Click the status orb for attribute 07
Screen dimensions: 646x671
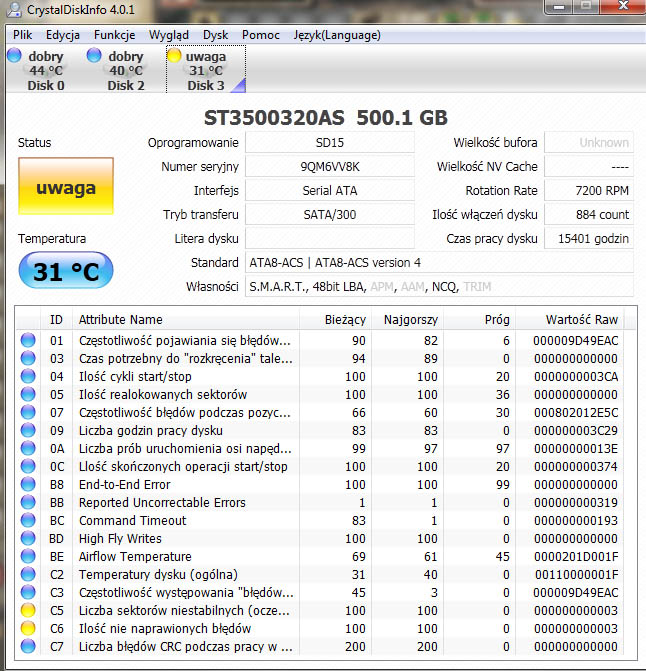(28, 412)
